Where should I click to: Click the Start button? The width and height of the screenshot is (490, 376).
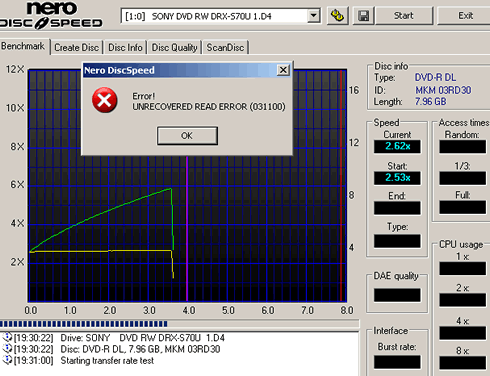[404, 16]
